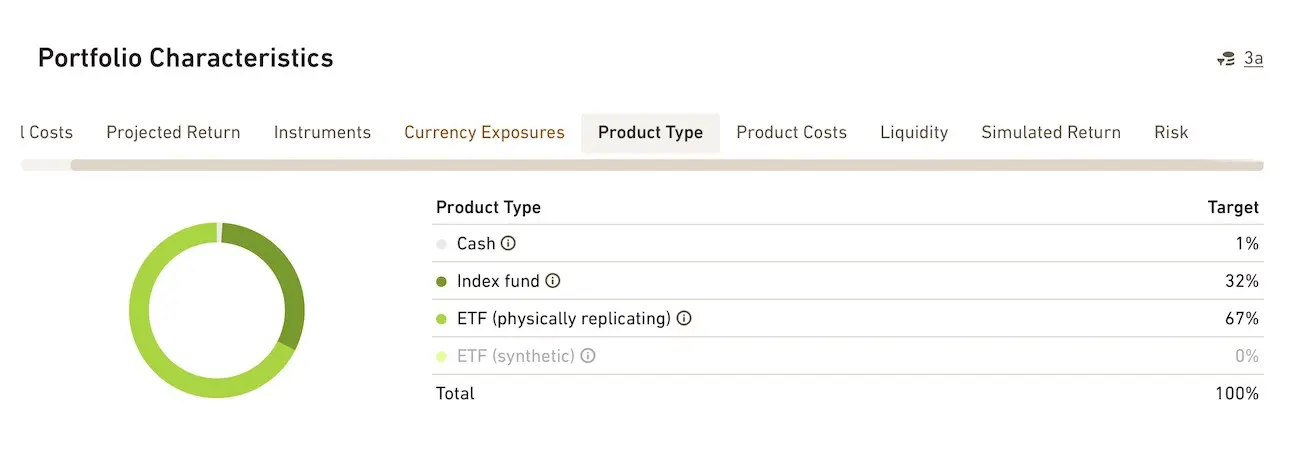Click the info icon next to Cash
The width and height of the screenshot is (1300, 465).
(508, 243)
